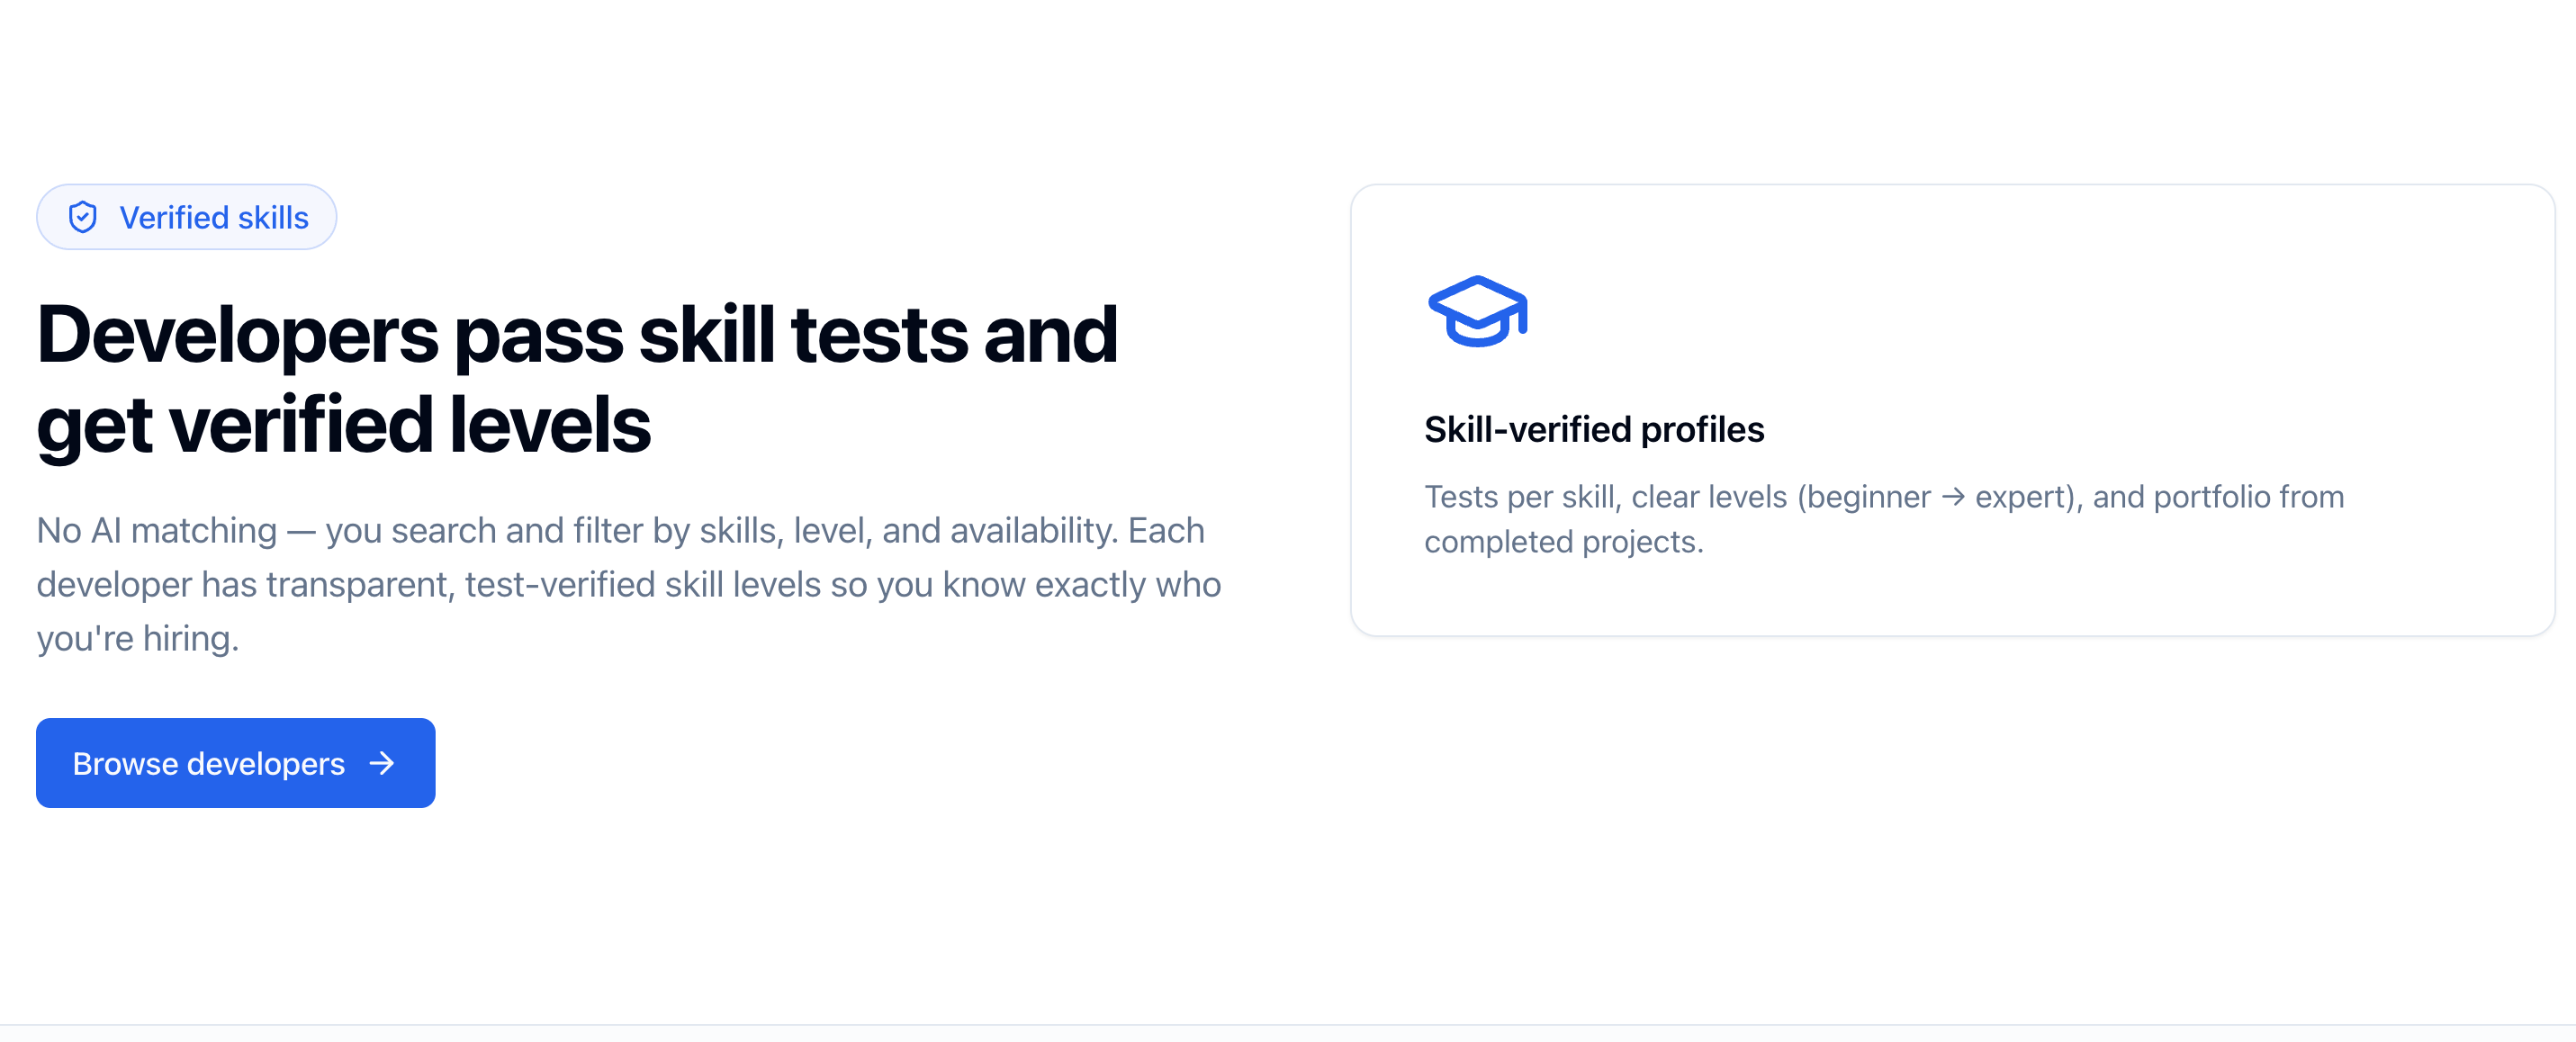Click the "you're hiring." text
Screen dimensions: 2576x1042
[x=138, y=638]
